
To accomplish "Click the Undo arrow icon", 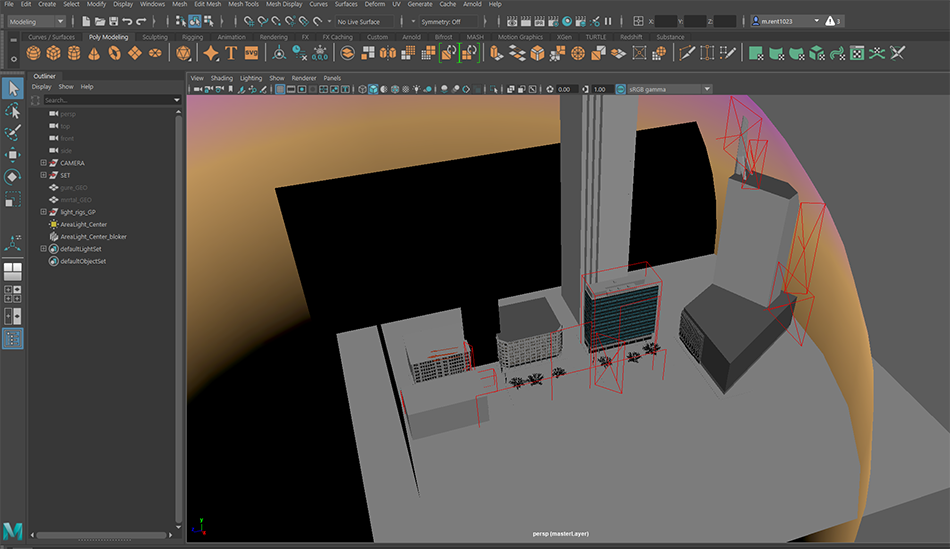I will coord(127,21).
